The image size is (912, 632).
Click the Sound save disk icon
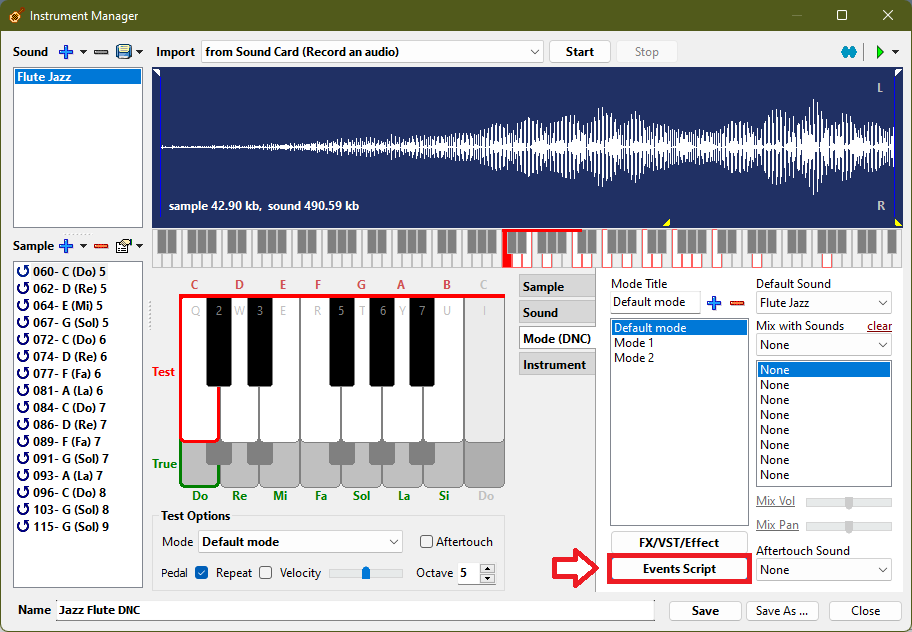pyautogui.click(x=123, y=52)
